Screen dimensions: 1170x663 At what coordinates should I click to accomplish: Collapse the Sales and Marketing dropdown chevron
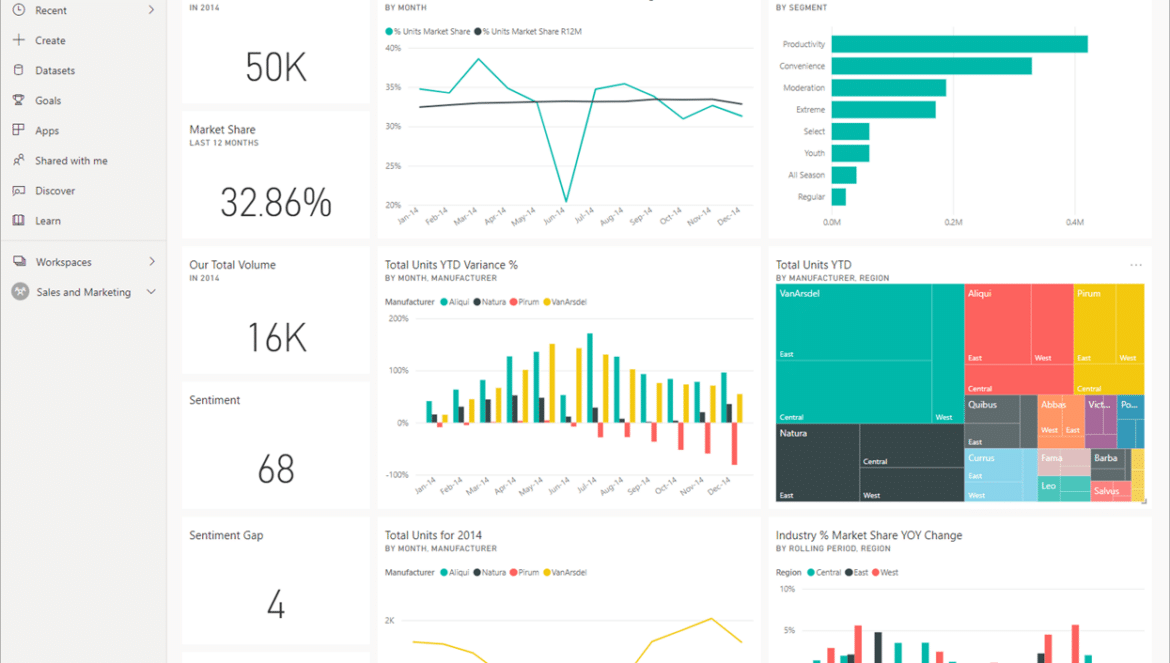tap(152, 292)
